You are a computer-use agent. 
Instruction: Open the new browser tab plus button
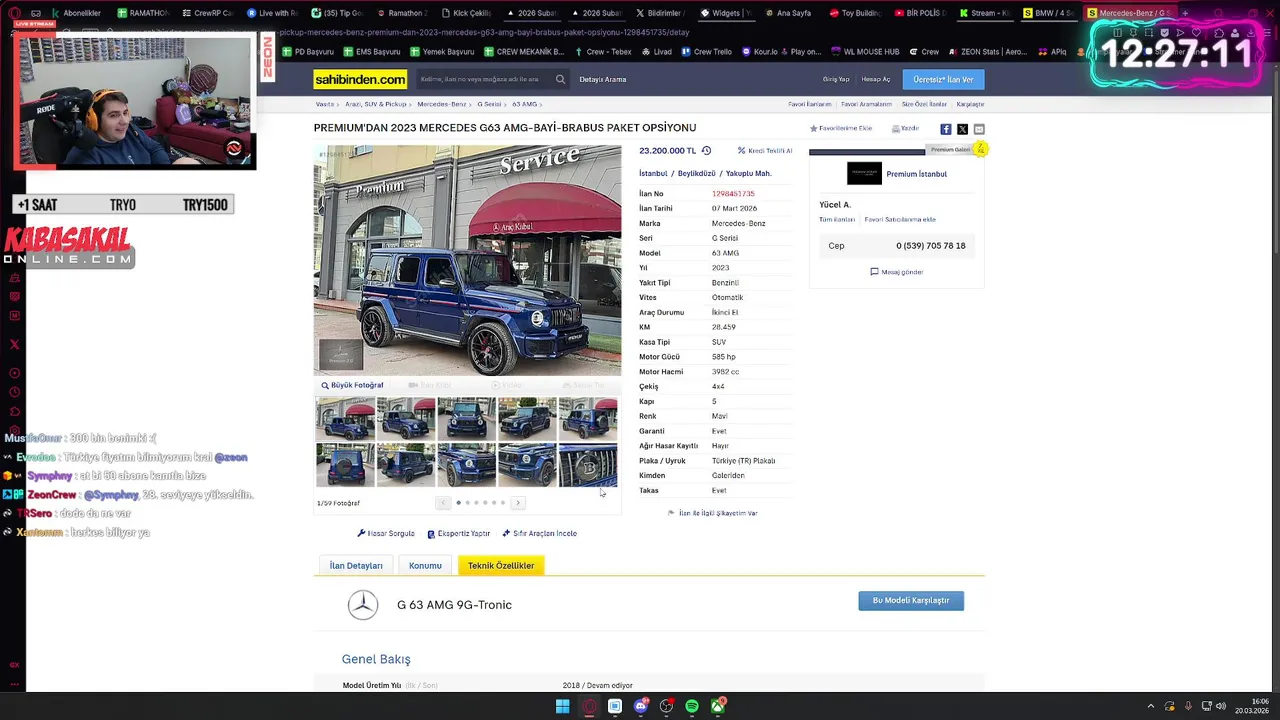point(1185,13)
